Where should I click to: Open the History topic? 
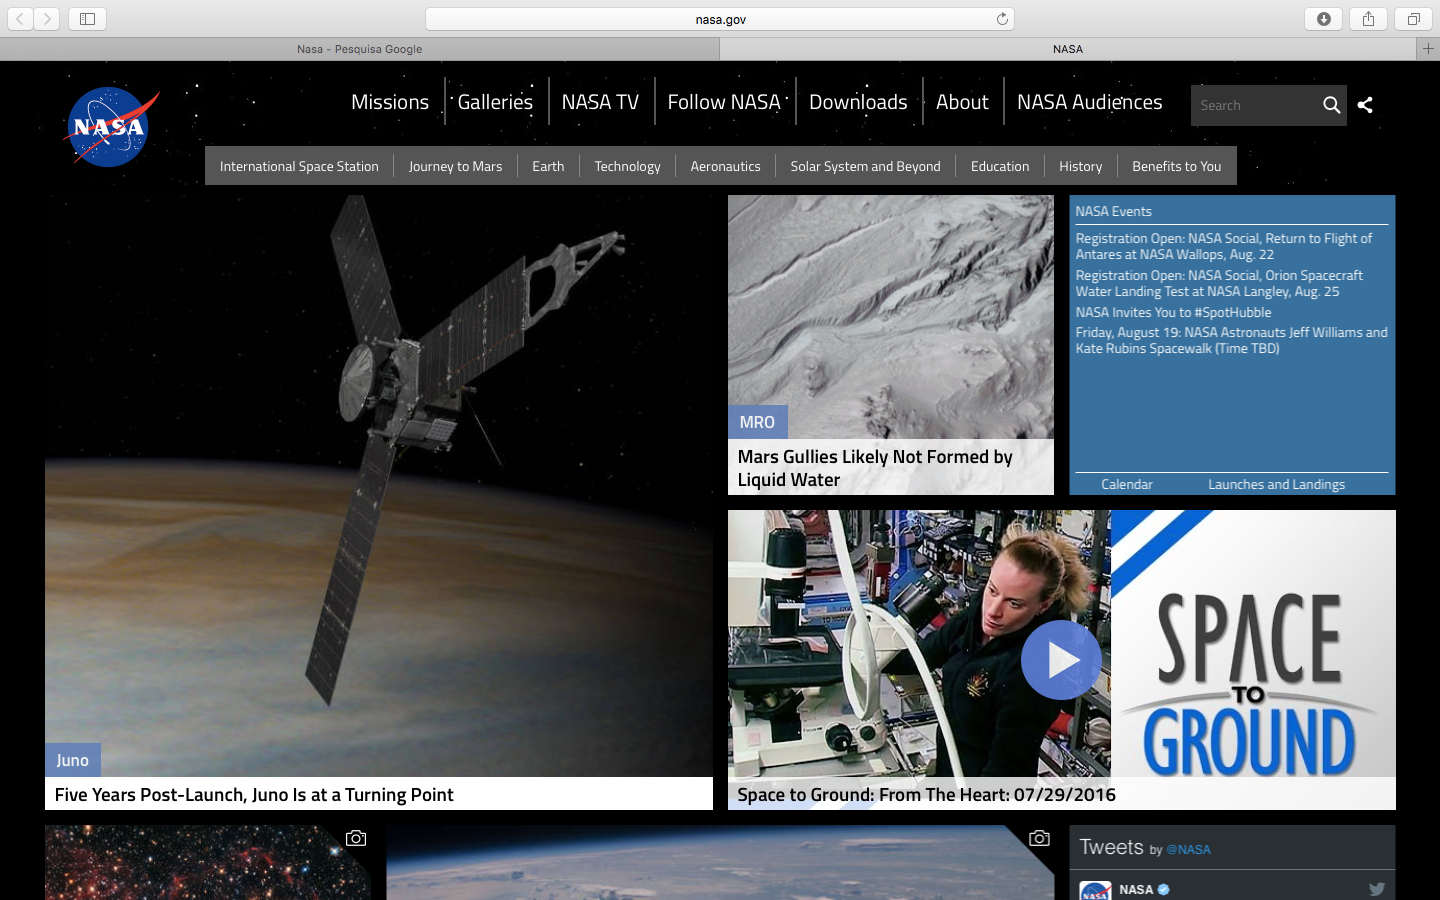pyautogui.click(x=1080, y=166)
